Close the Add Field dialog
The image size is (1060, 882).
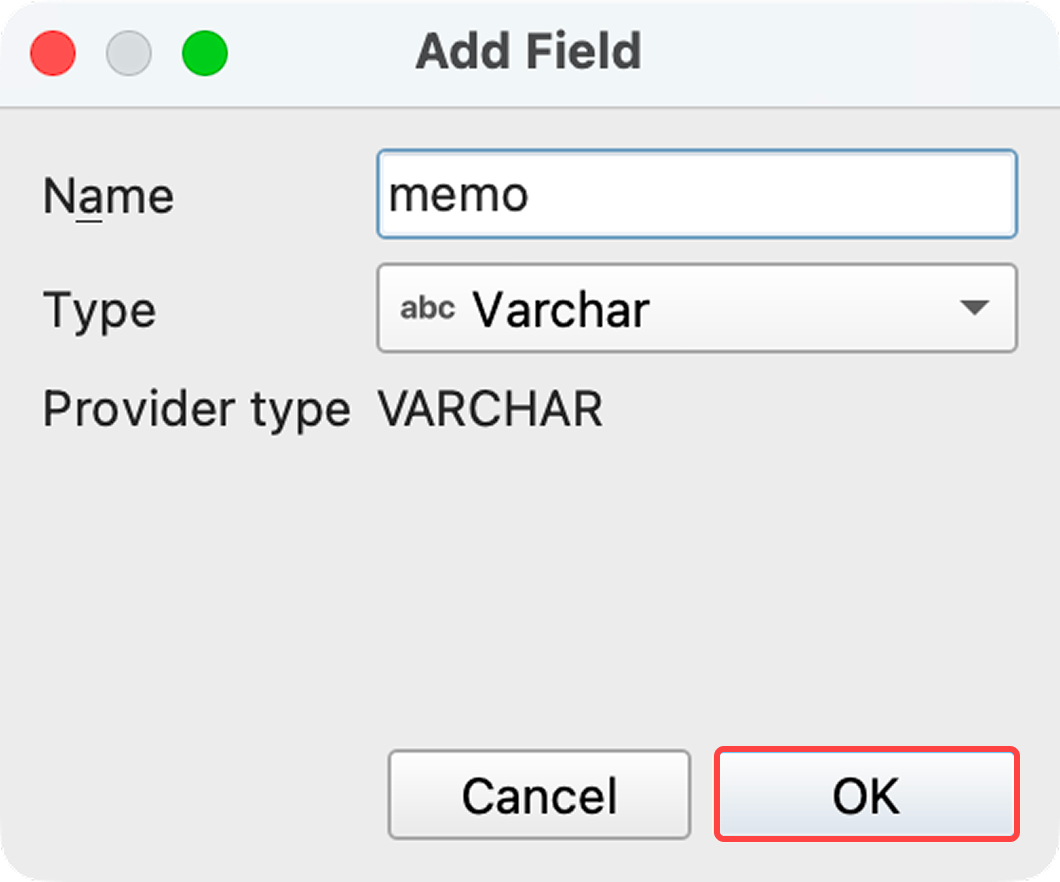[53, 53]
